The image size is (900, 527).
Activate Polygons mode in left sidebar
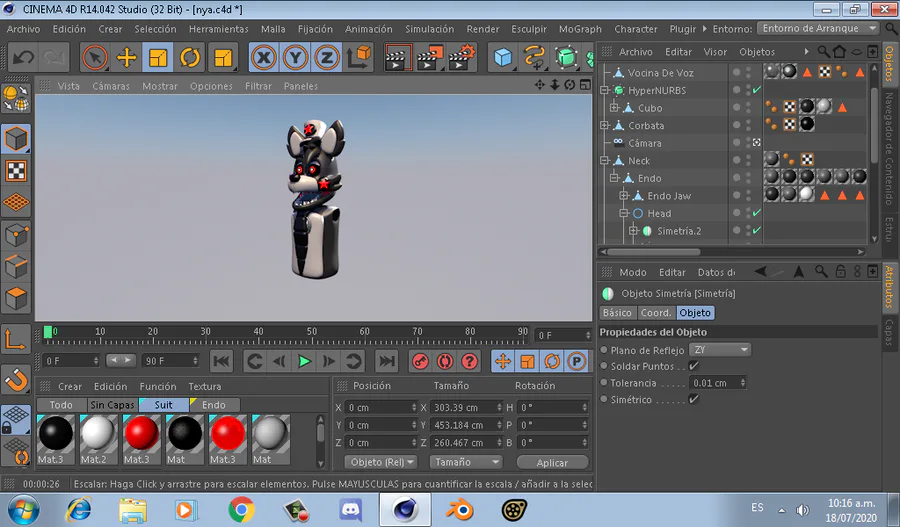[15, 299]
